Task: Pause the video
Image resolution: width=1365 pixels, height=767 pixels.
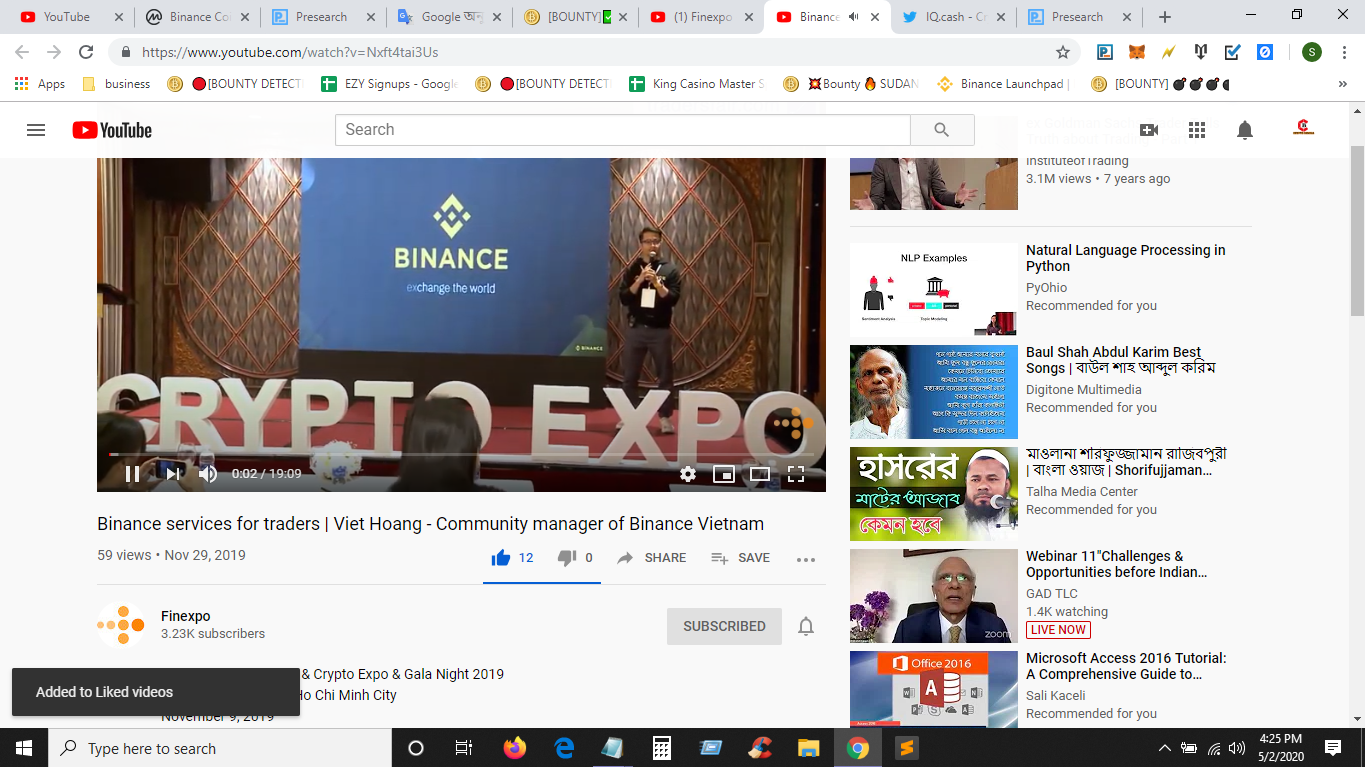Action: click(133, 474)
